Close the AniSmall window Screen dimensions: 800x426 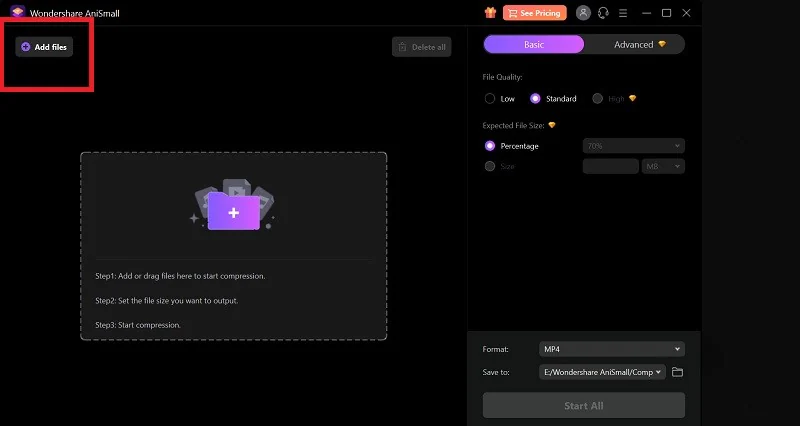tap(686, 13)
